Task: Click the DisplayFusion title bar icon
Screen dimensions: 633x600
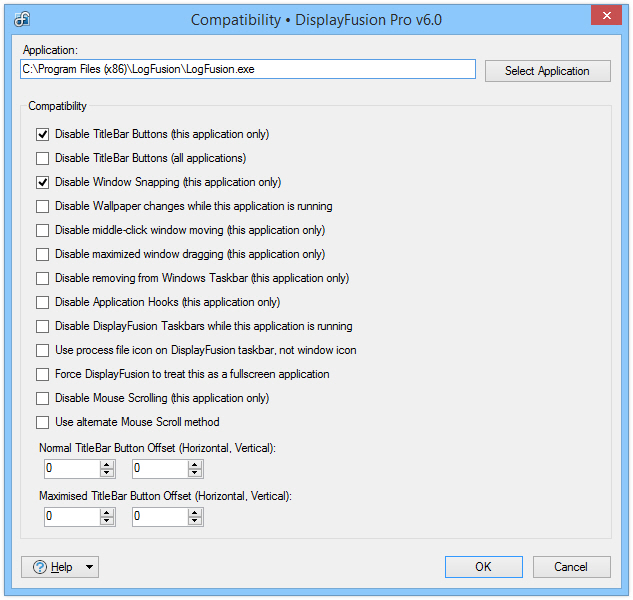Action: [x=22, y=19]
